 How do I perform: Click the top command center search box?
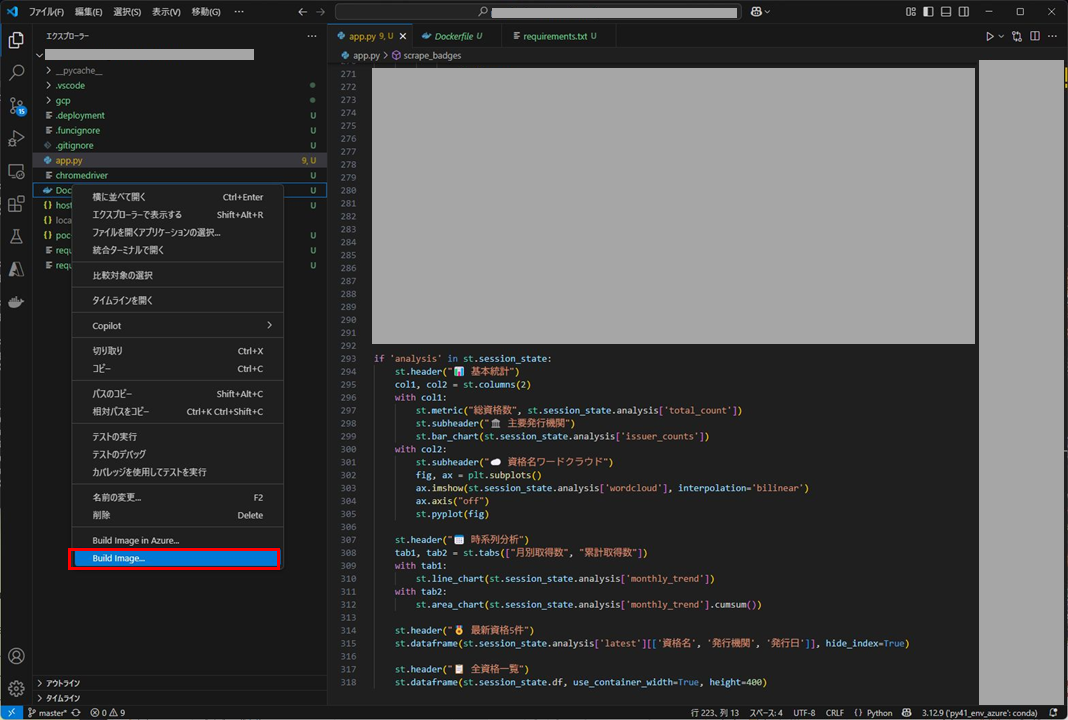(x=540, y=12)
